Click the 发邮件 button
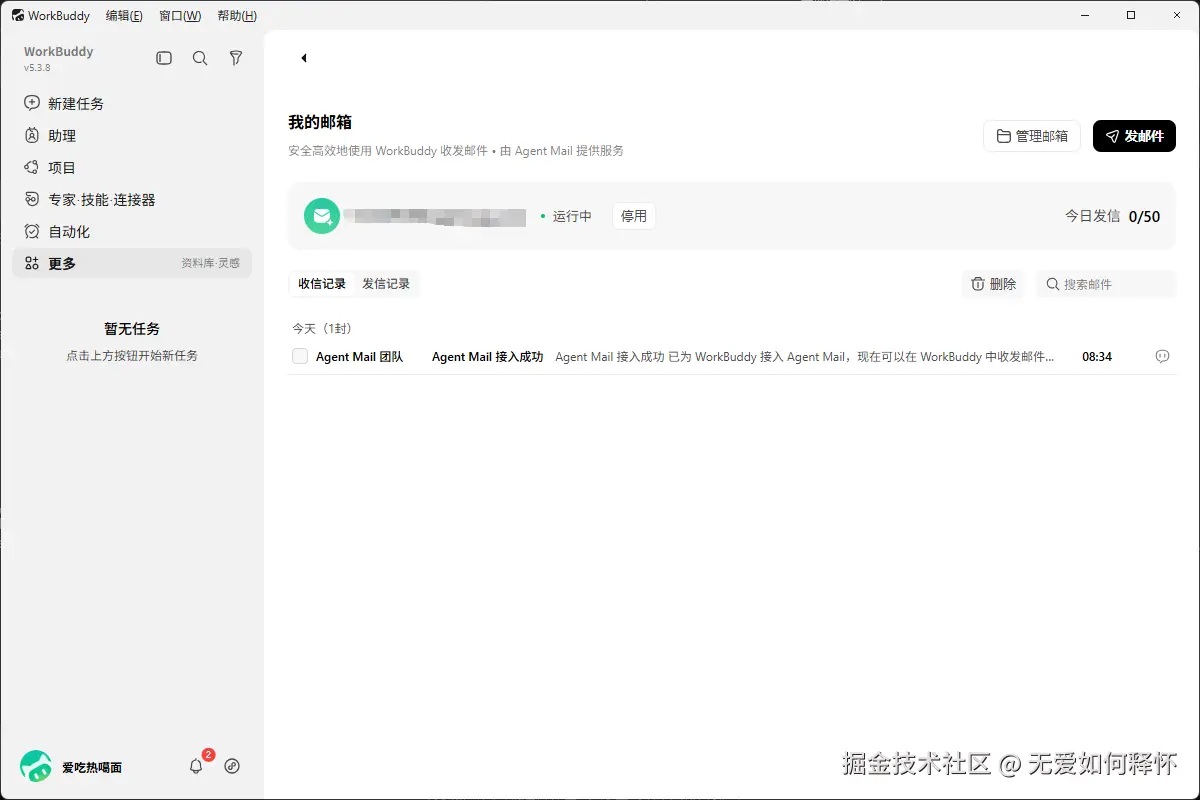The image size is (1200, 800). [1134, 136]
